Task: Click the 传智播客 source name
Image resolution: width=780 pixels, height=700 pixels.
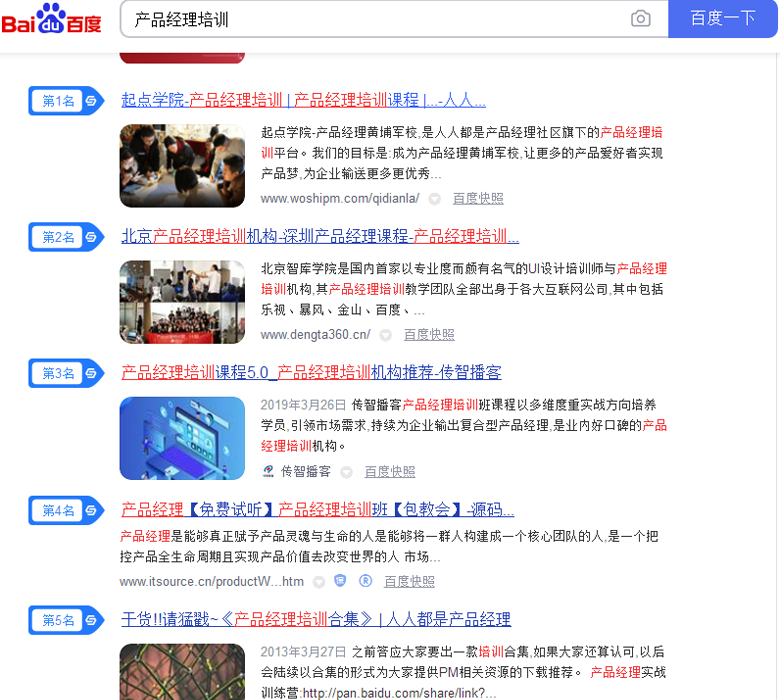Action: coord(306,472)
